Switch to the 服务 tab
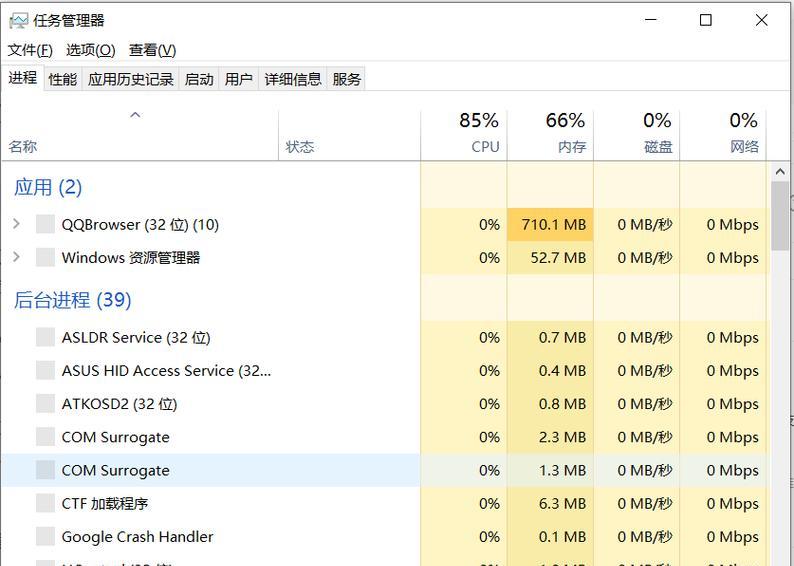The height and width of the screenshot is (566, 794). (346, 79)
